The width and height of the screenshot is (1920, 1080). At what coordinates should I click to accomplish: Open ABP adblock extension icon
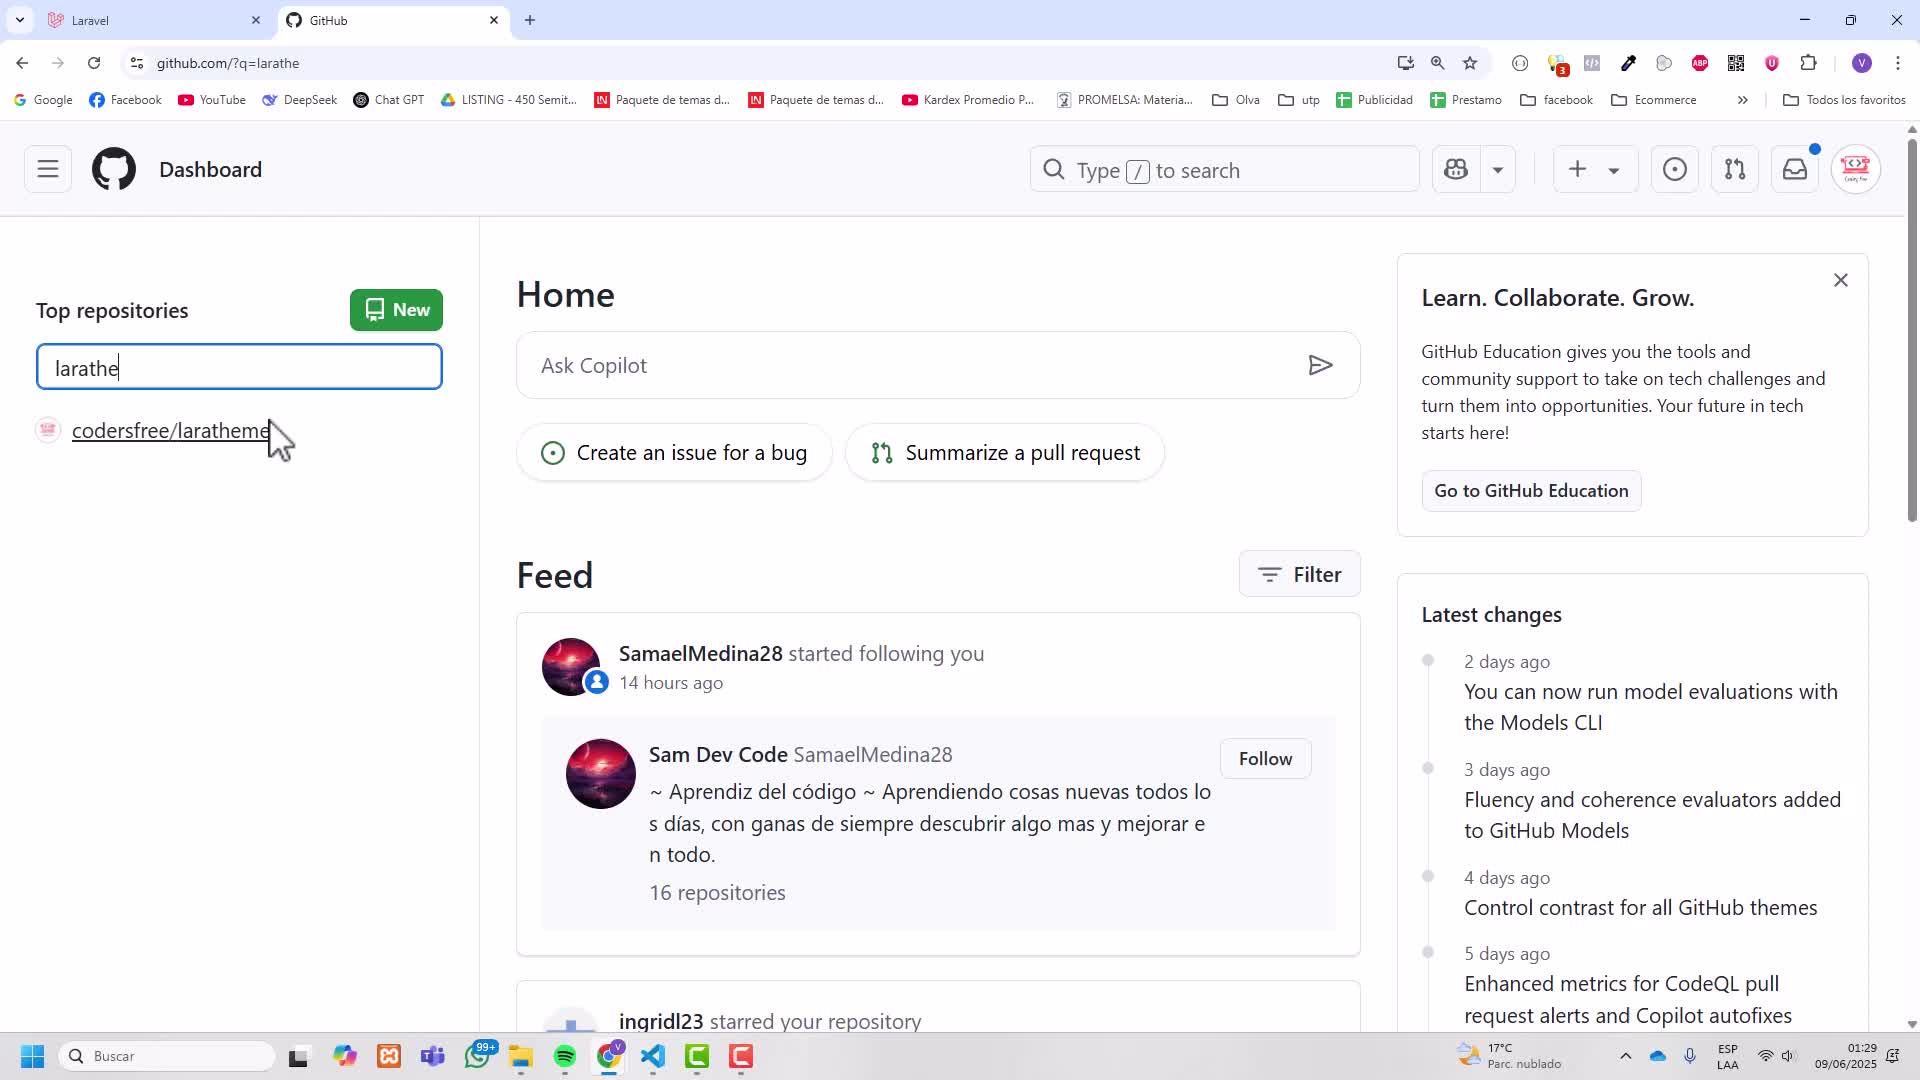coord(1700,63)
